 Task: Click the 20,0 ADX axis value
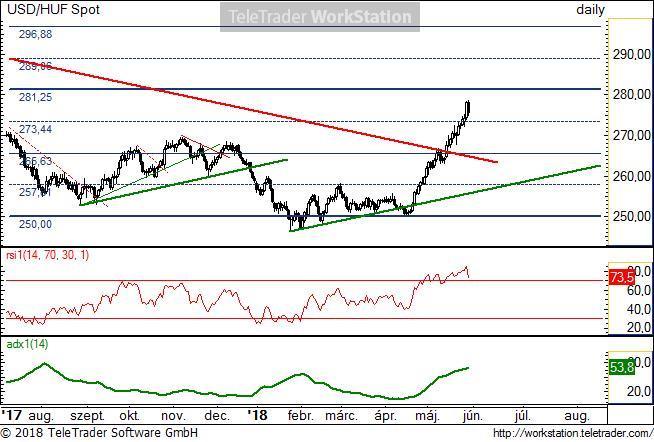(638, 391)
